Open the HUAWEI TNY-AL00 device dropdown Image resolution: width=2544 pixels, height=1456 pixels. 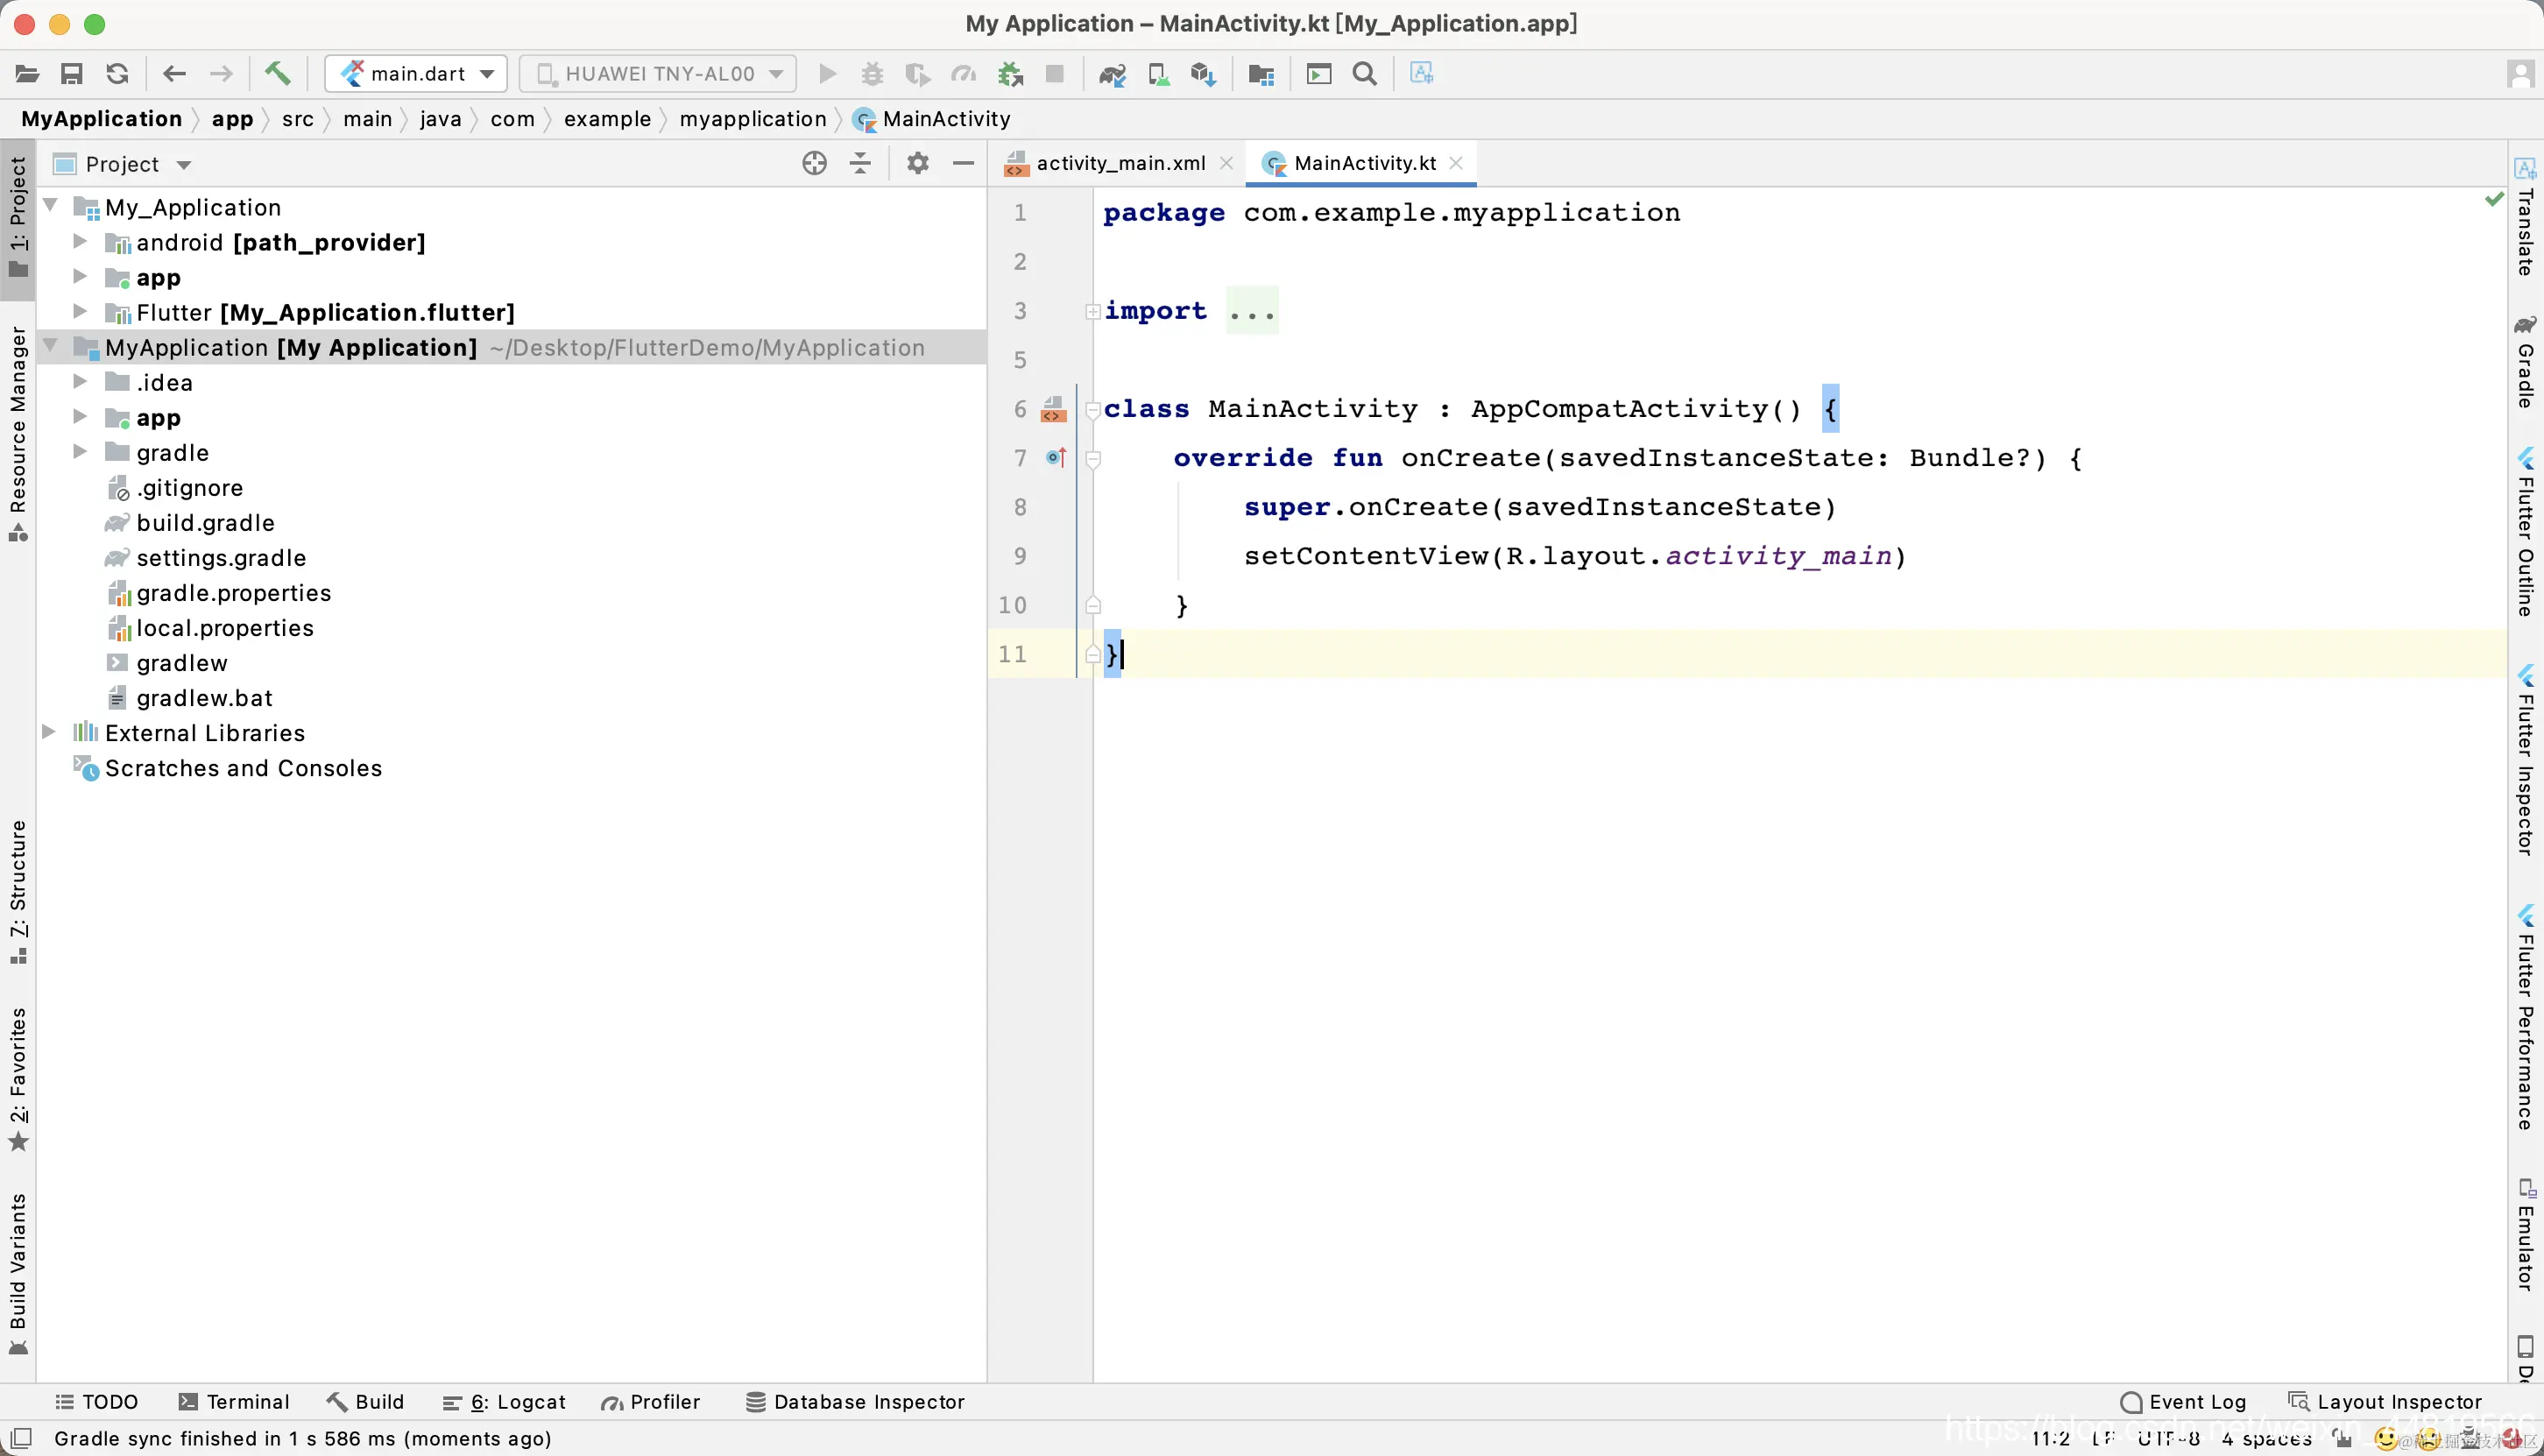658,74
